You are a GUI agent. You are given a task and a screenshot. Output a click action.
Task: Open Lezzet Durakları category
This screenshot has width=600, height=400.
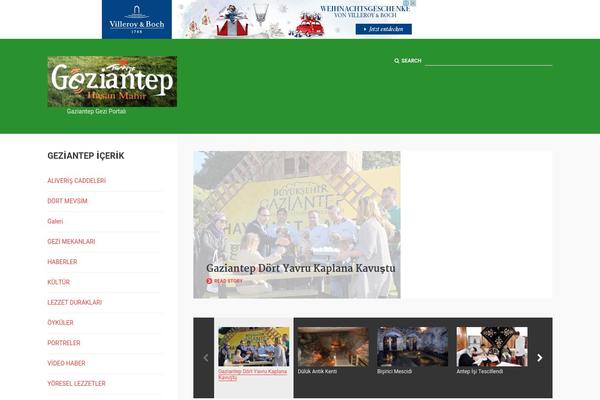(x=75, y=302)
